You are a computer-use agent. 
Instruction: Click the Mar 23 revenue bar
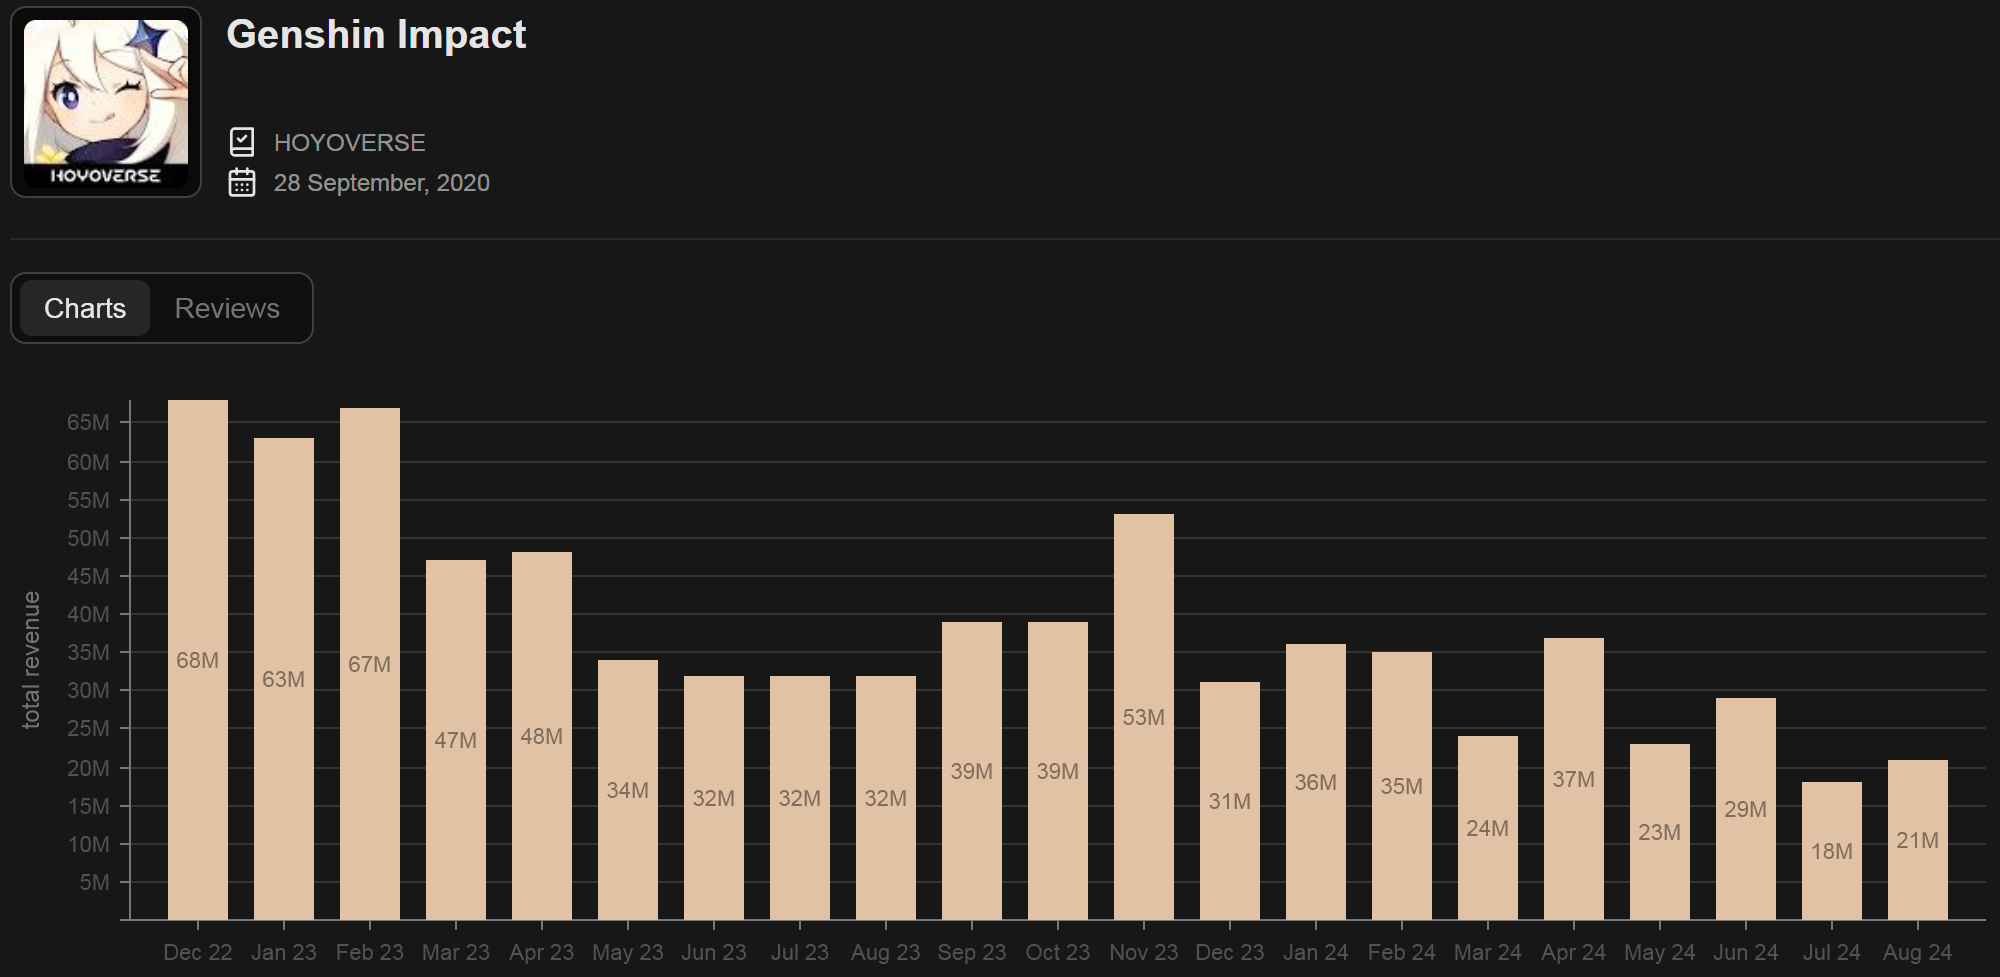tap(456, 740)
